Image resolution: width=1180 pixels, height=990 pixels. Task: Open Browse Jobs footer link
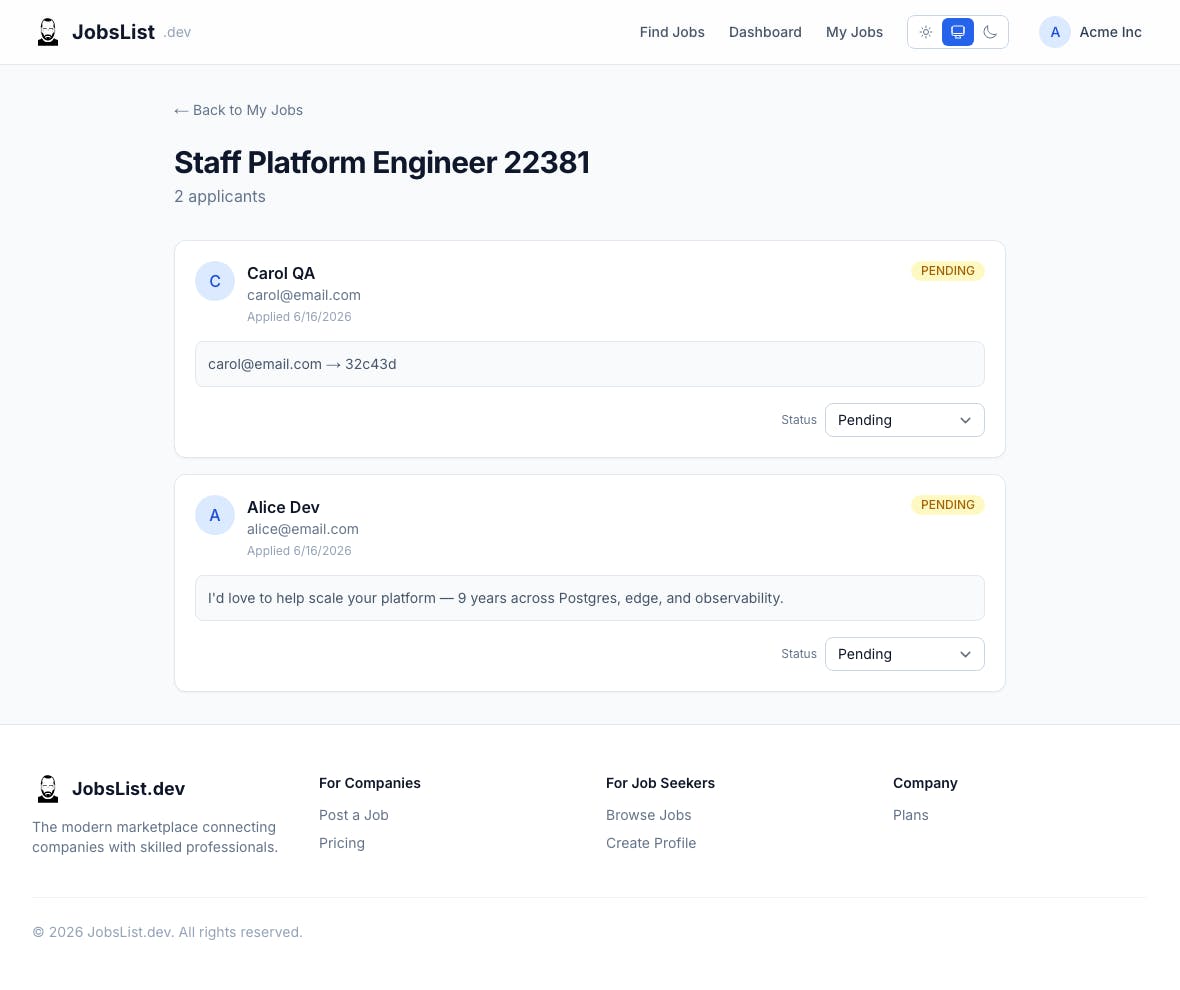tap(648, 815)
